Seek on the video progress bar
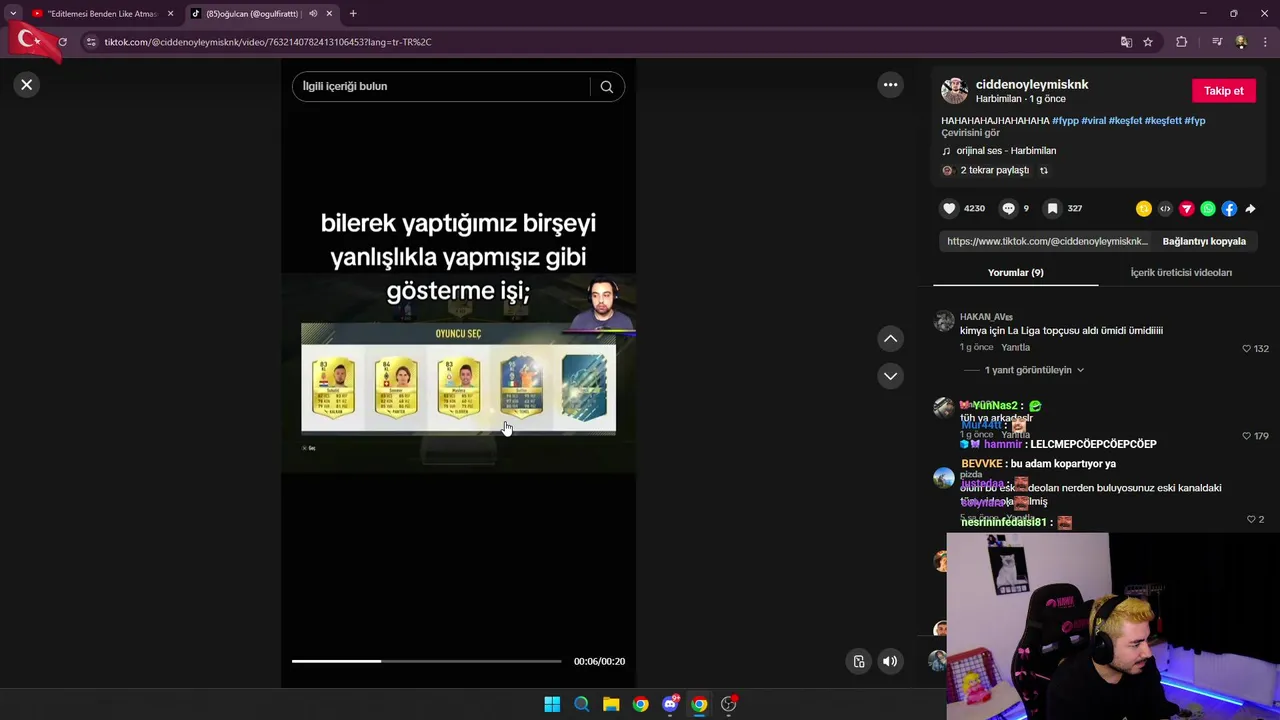The width and height of the screenshot is (1280, 720). pos(426,661)
